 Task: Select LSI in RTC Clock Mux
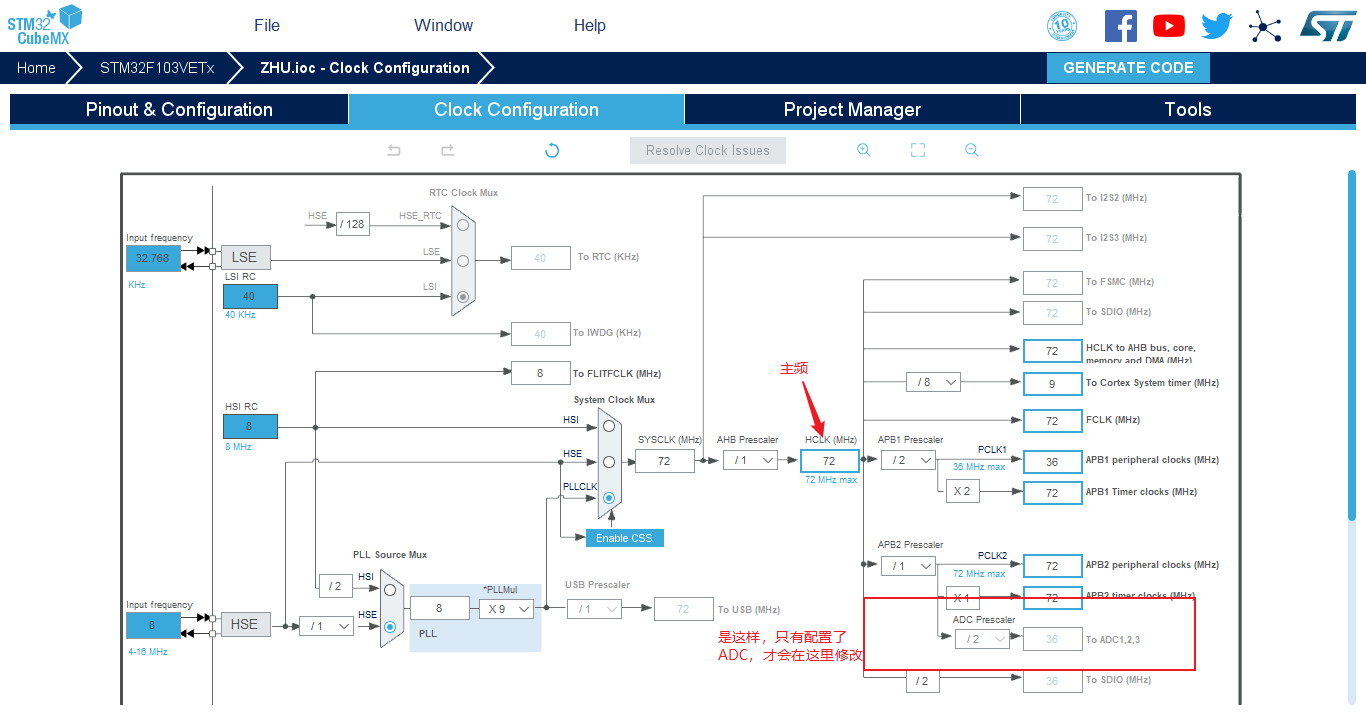(462, 296)
